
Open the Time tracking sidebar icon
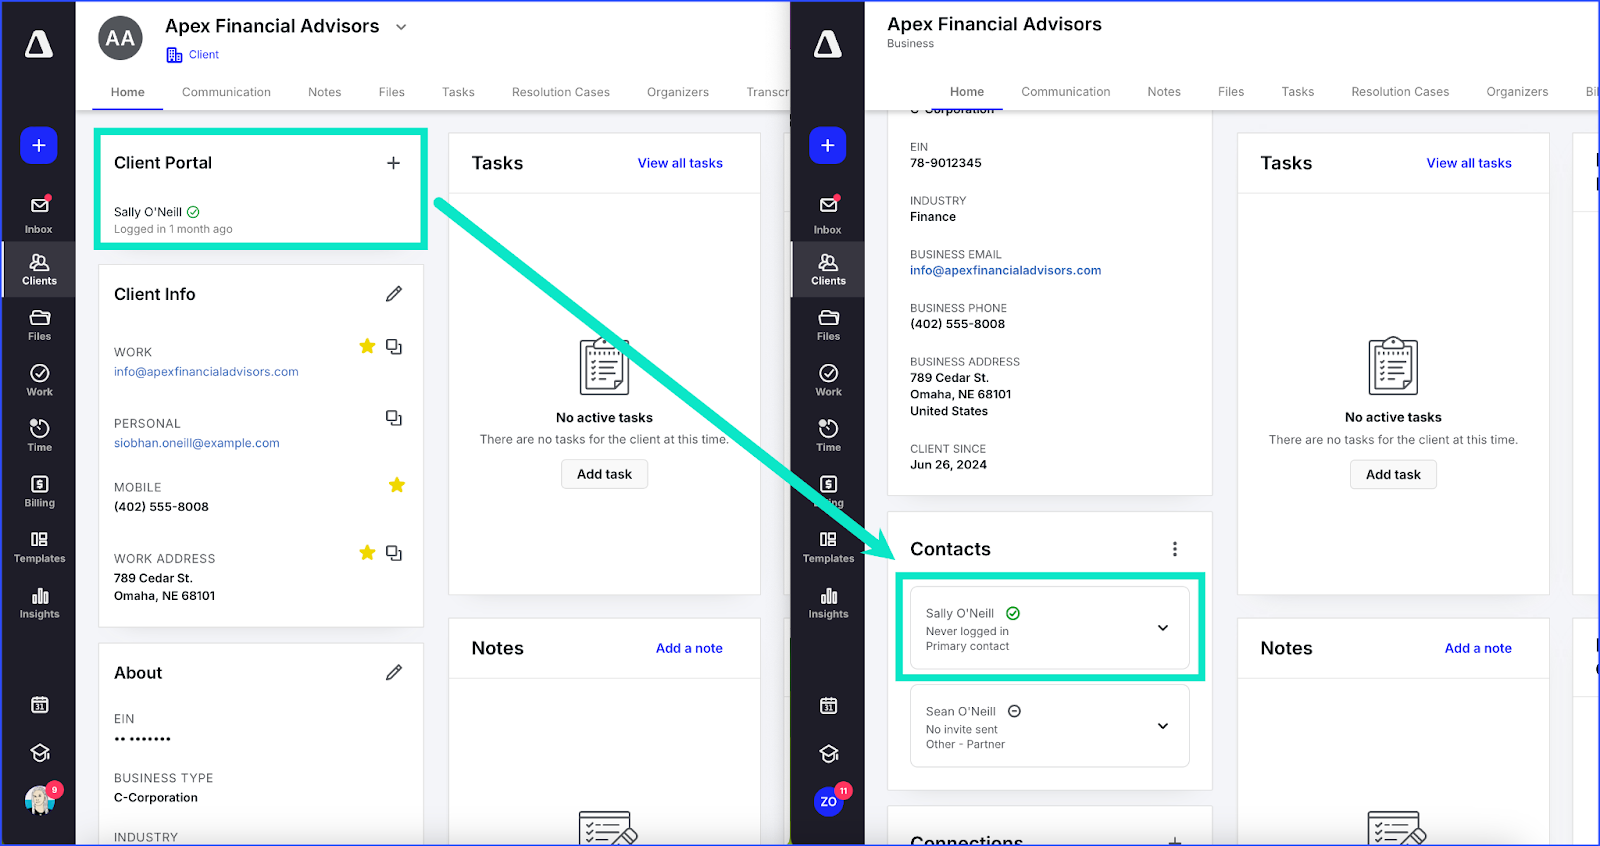[x=39, y=436]
